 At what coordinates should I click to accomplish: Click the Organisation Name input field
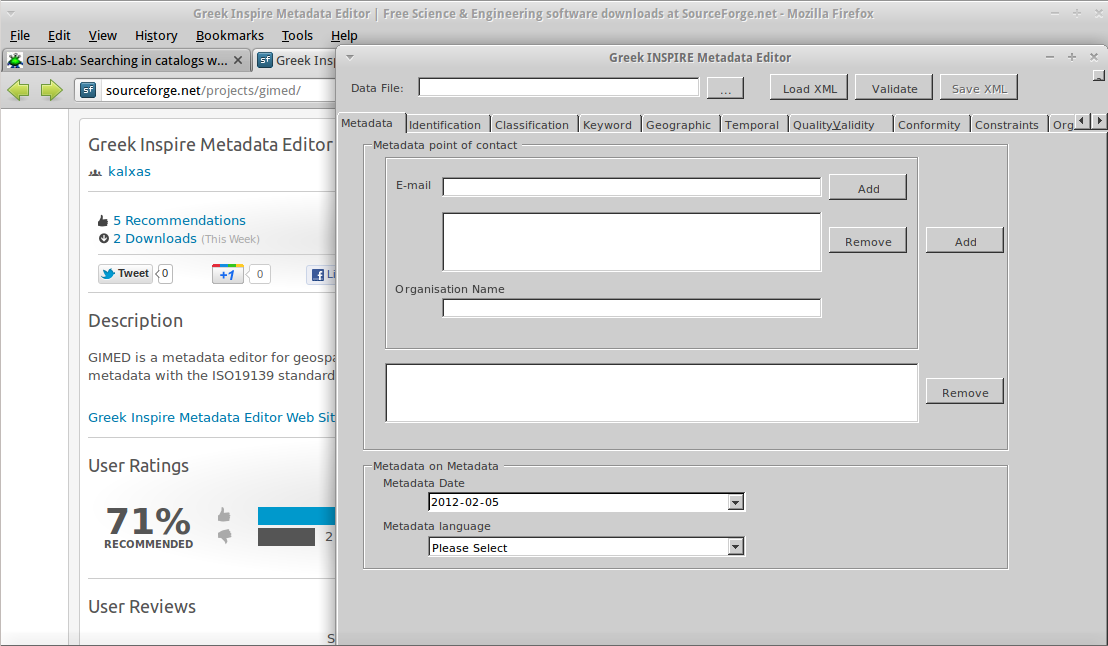click(632, 307)
